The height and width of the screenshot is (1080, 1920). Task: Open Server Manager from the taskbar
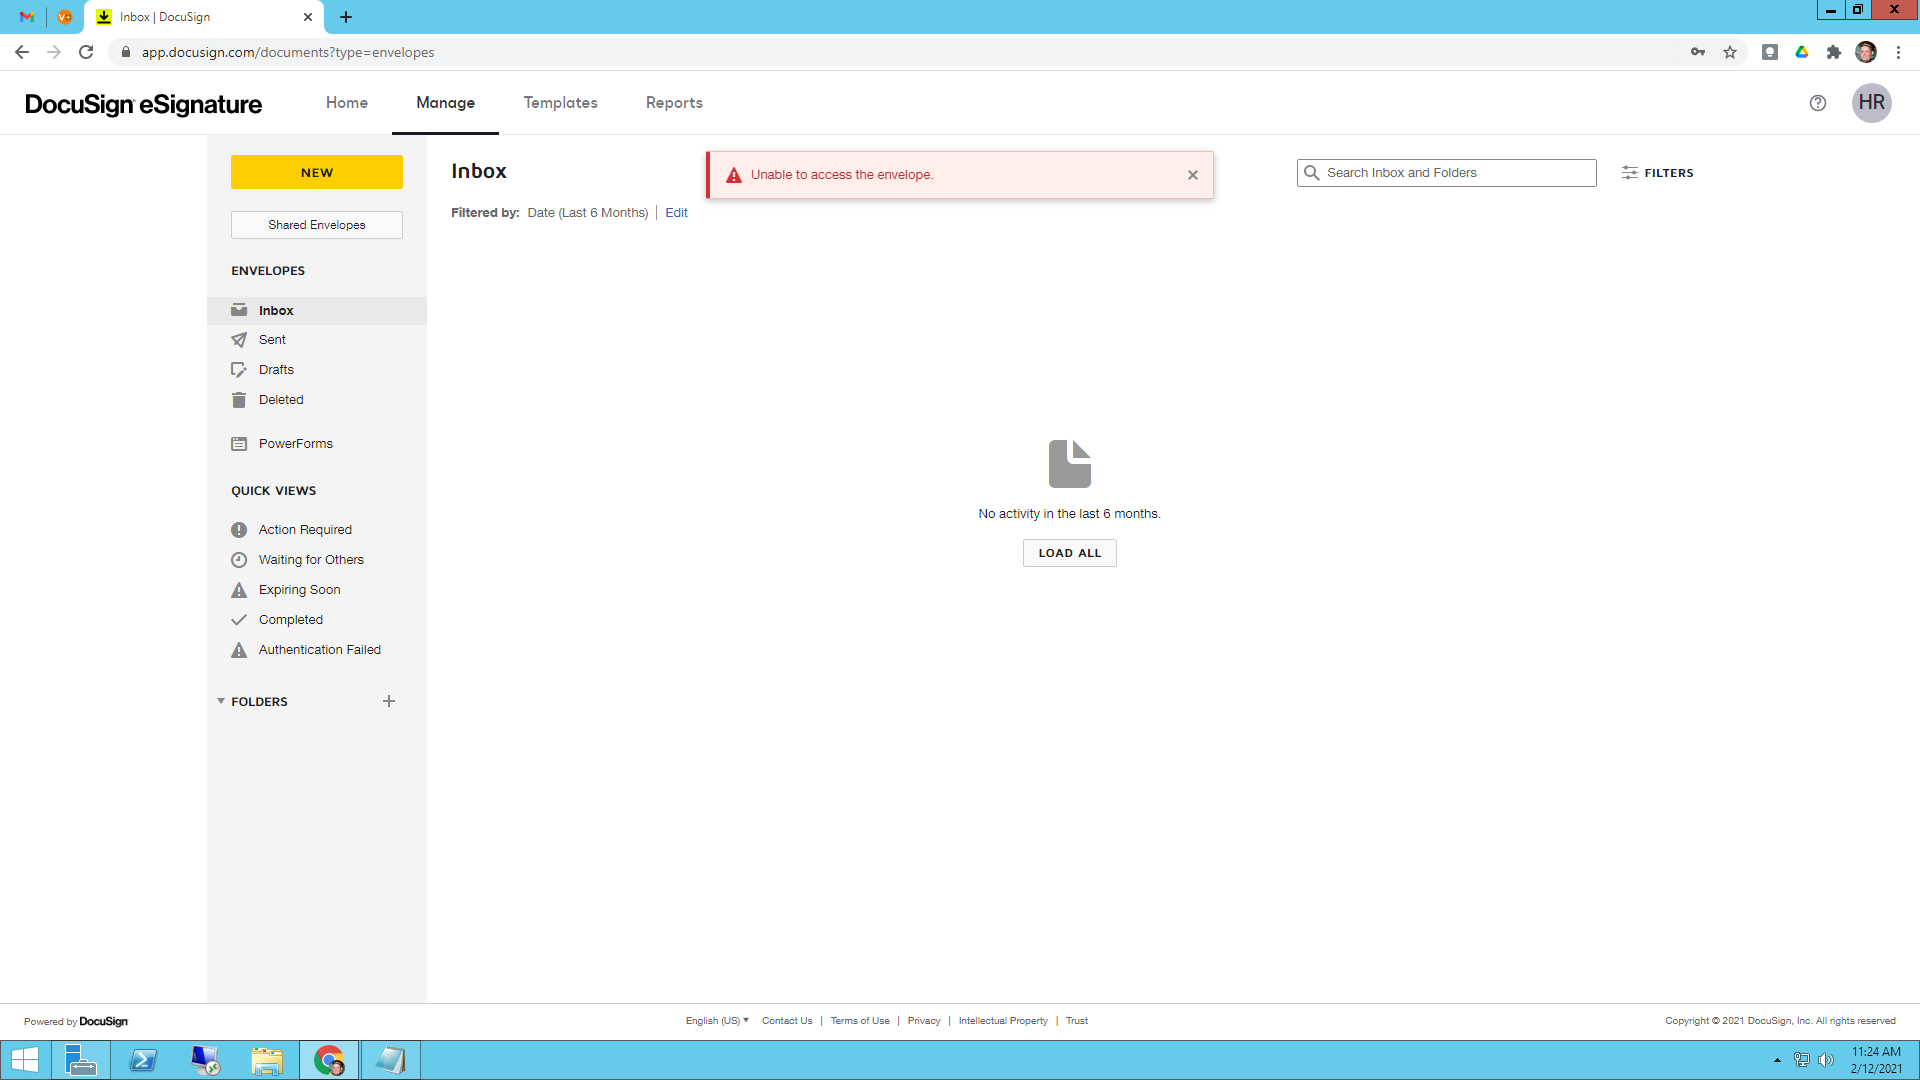pos(81,1060)
